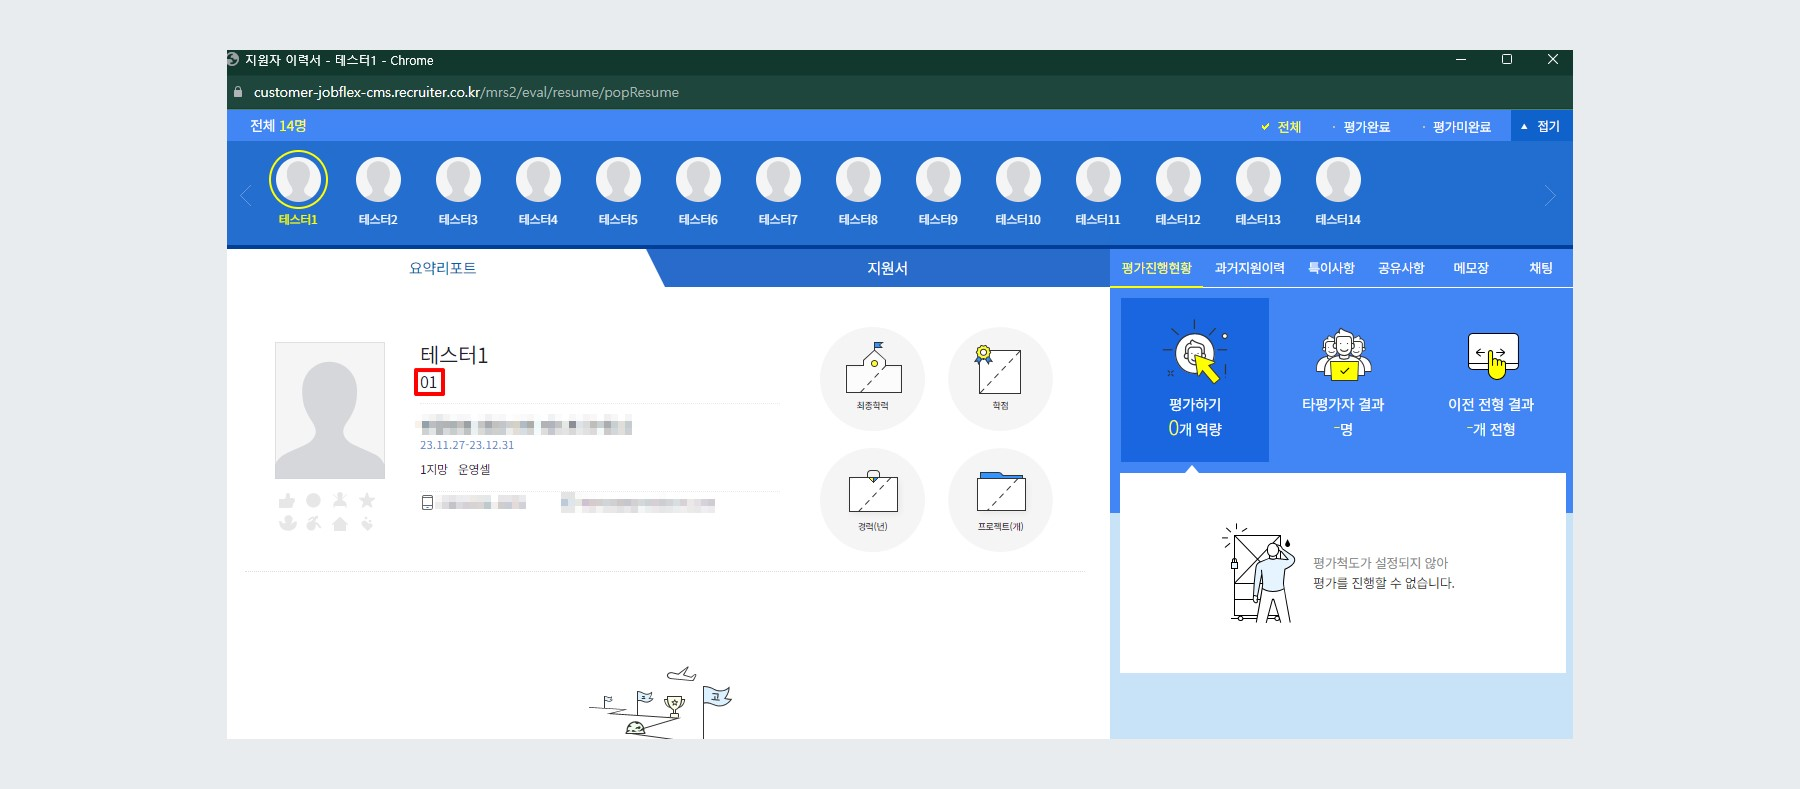Open 메모장 tab

[1471, 268]
